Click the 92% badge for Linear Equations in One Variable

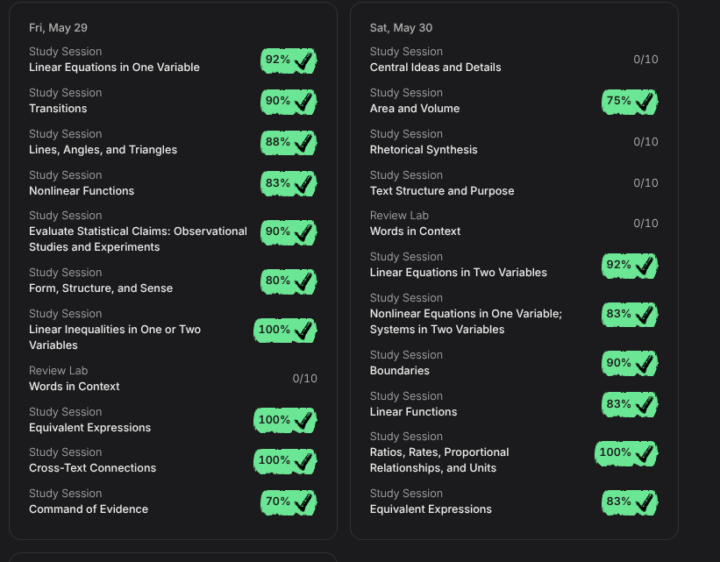(x=288, y=61)
